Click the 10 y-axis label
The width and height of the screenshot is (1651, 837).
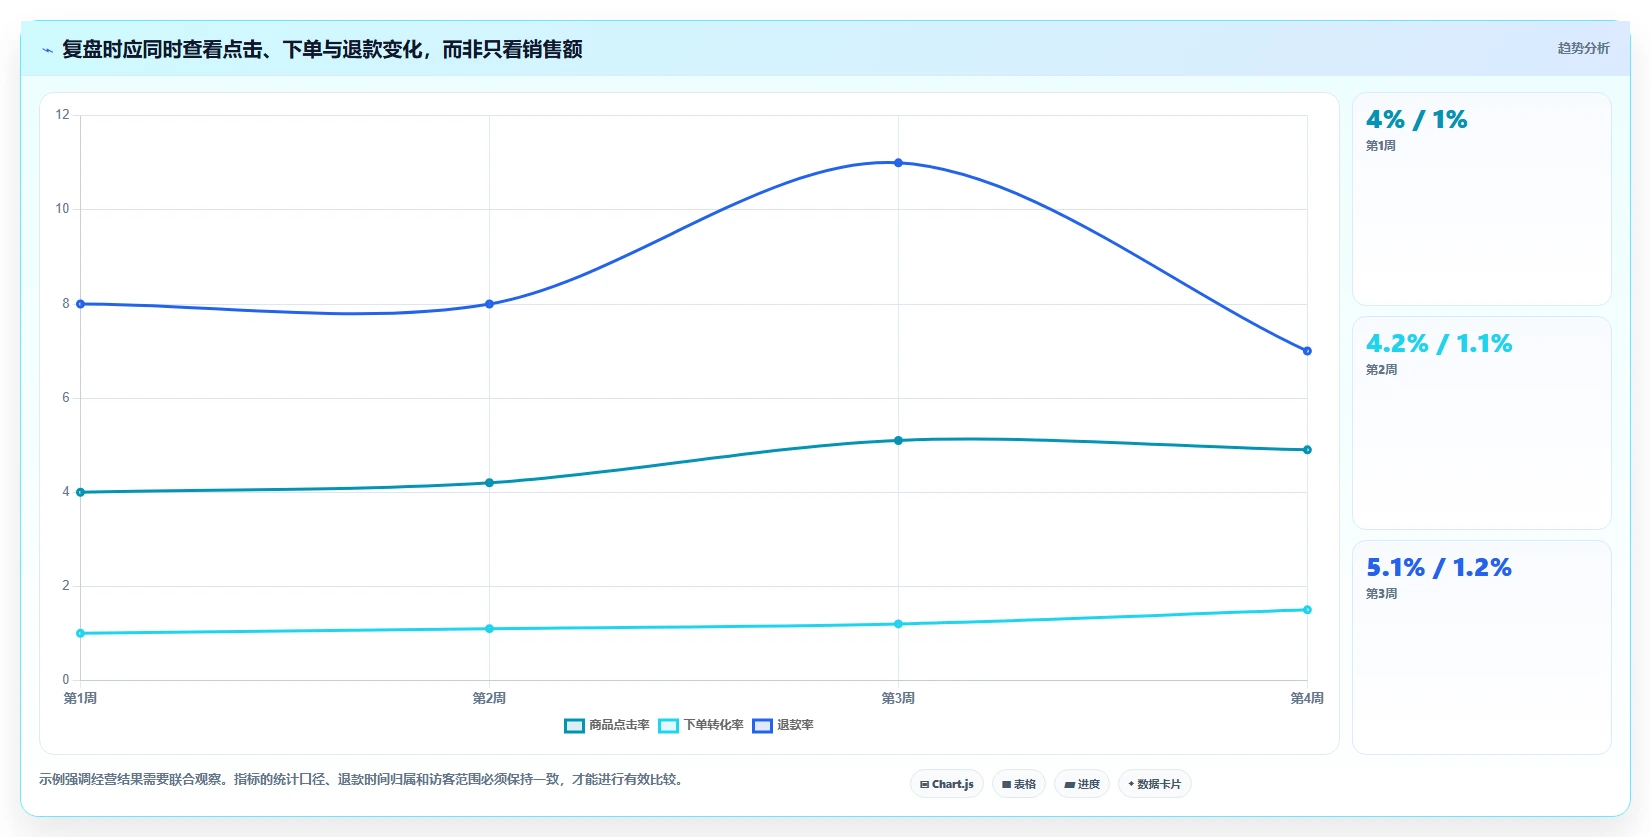pyautogui.click(x=63, y=209)
